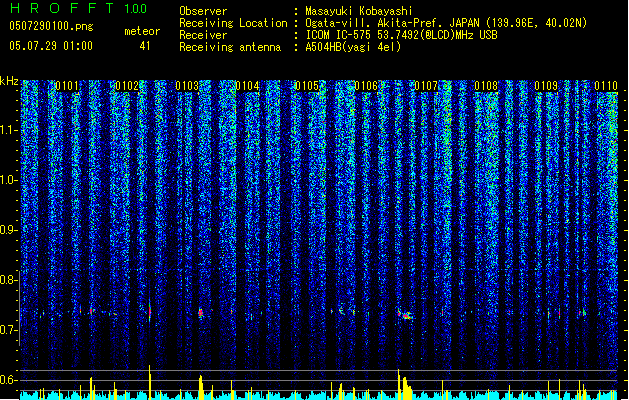Click observer name Masayuki Kobayashi
Viewport: 629px width, 400px height.
click(x=359, y=11)
